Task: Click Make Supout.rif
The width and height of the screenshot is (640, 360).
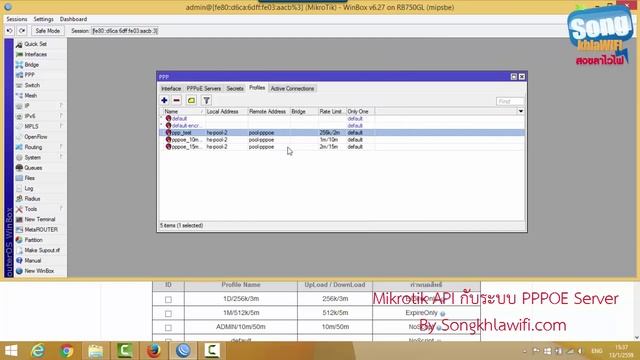Action: click(x=42, y=250)
